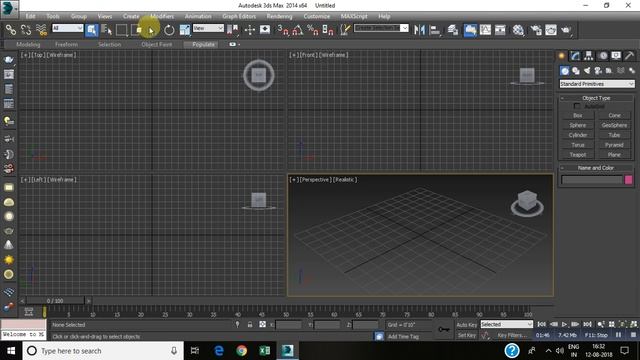Viewport: 640px width, 360px height.
Task: Toggle Percent Snap
Action: tap(313, 30)
